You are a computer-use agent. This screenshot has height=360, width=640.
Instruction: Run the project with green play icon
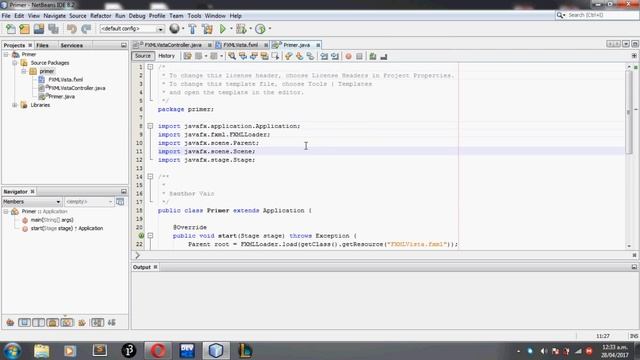[223, 29]
